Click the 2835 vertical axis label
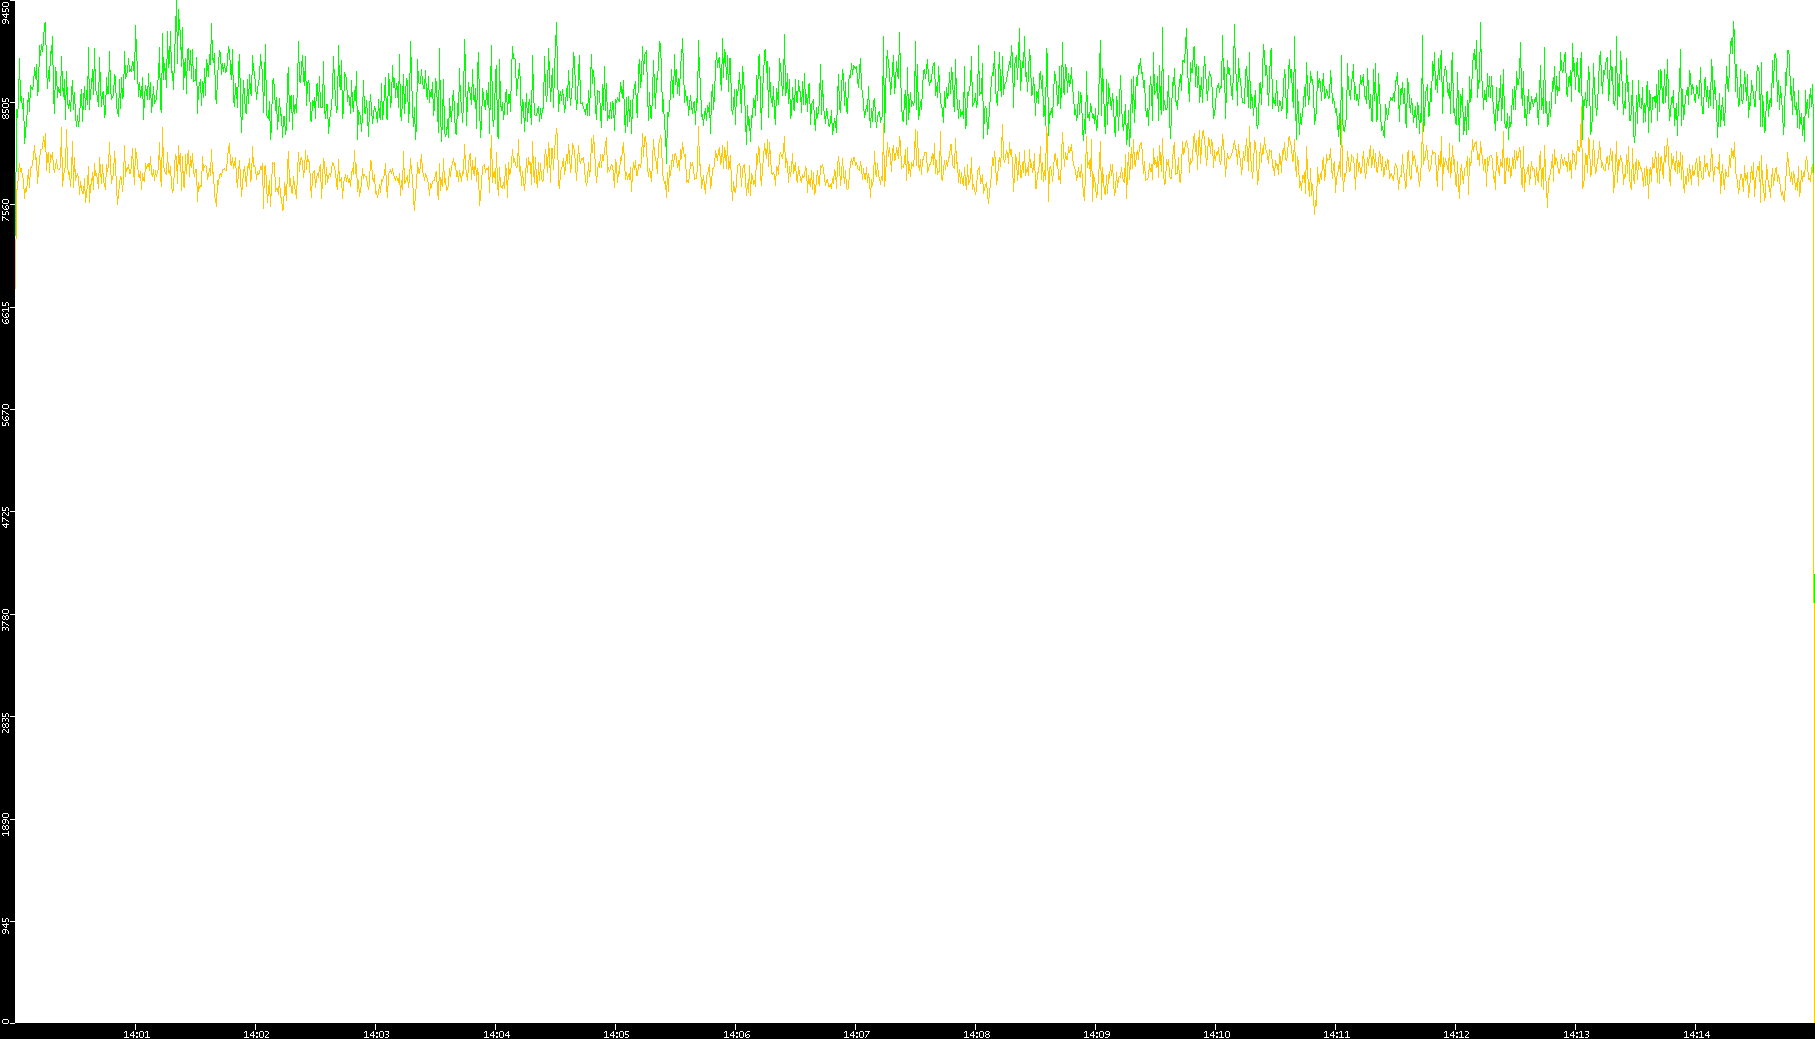The width and height of the screenshot is (1815, 1039). (x=7, y=722)
